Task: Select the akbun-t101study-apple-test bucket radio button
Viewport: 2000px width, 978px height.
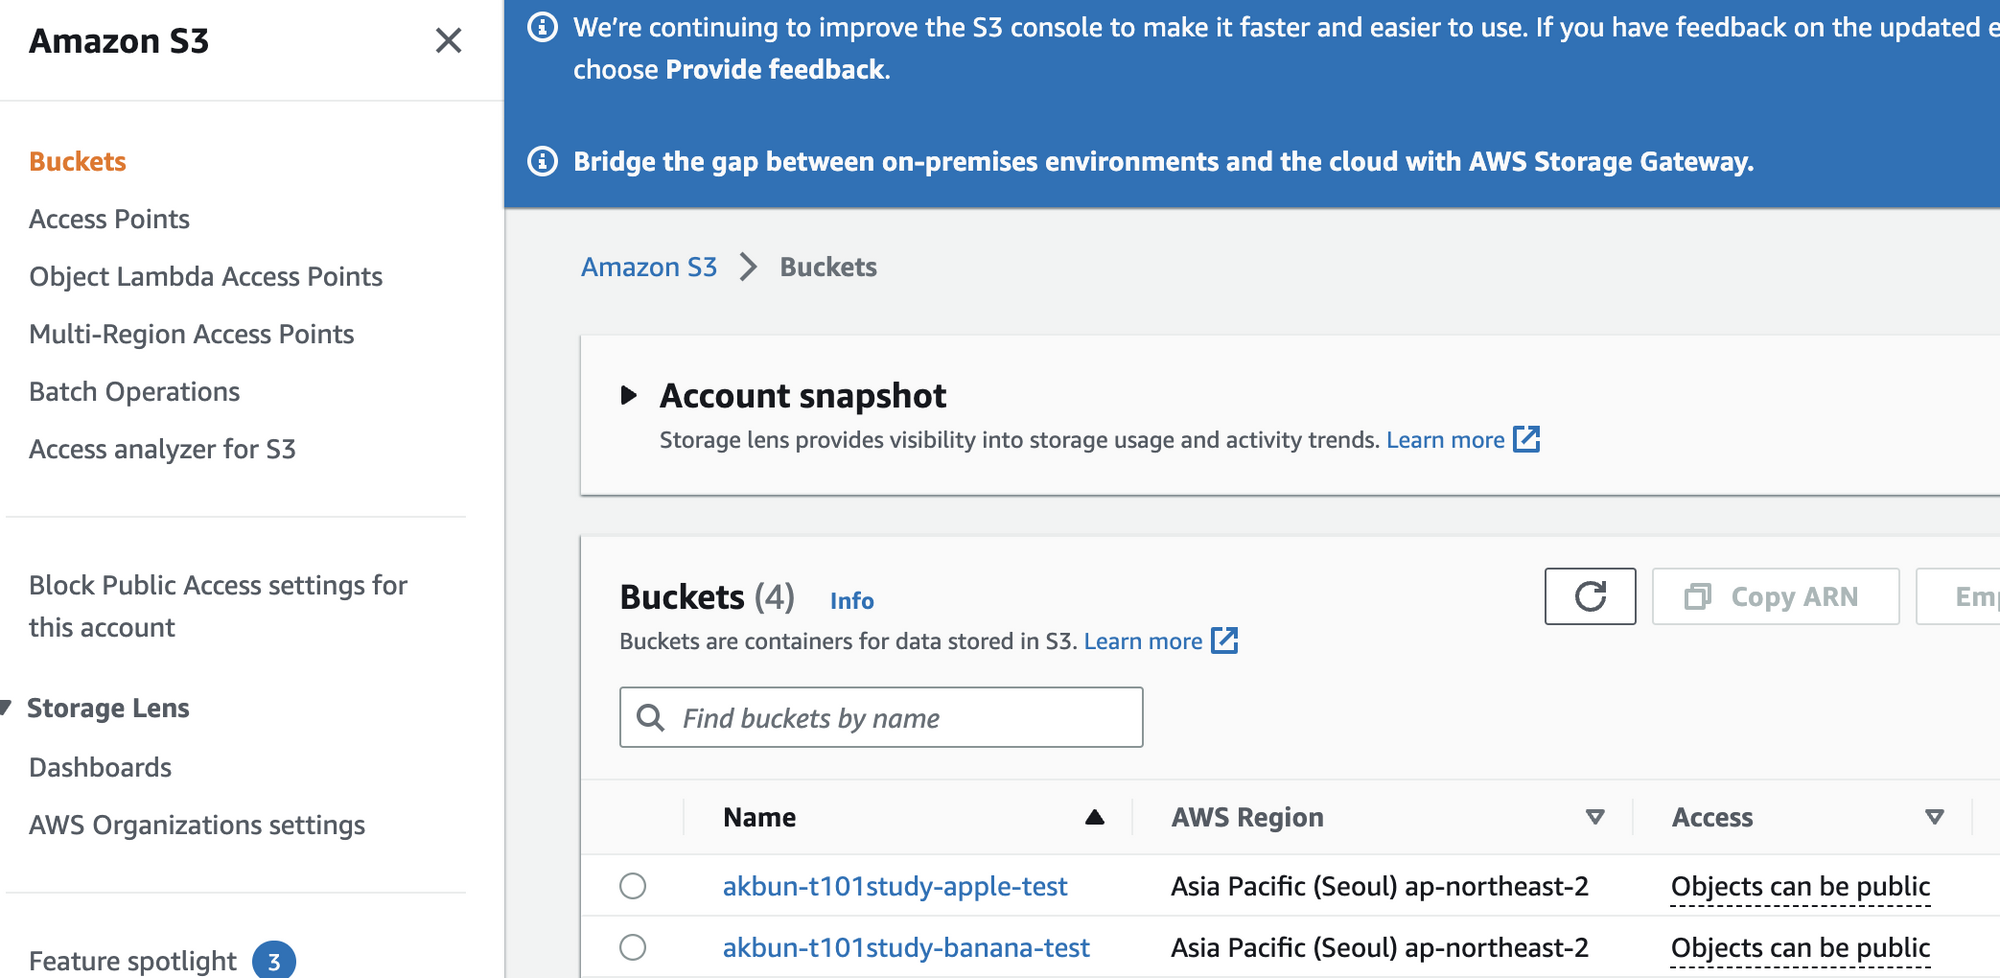Action: 633,886
